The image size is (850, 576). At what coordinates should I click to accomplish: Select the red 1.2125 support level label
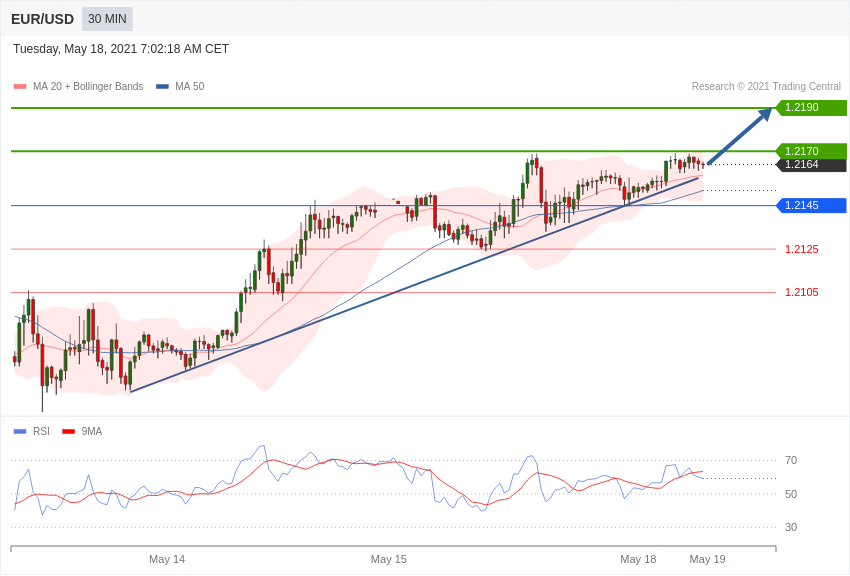(x=801, y=249)
